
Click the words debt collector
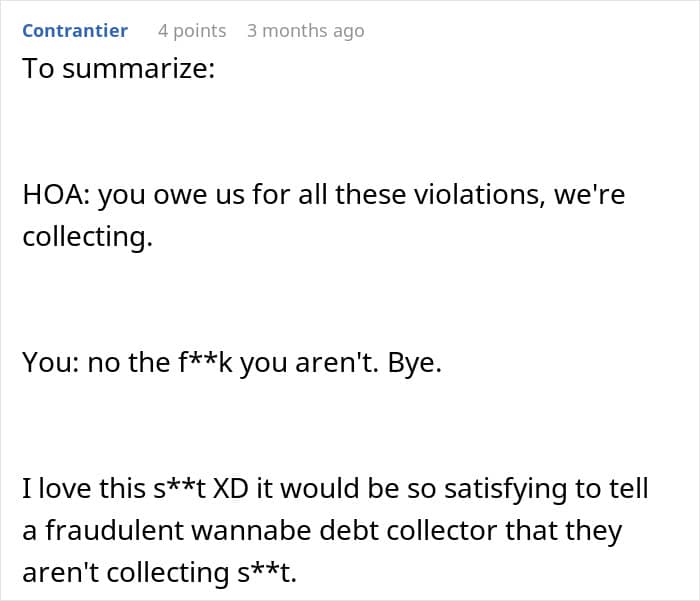pyautogui.click(x=408, y=530)
